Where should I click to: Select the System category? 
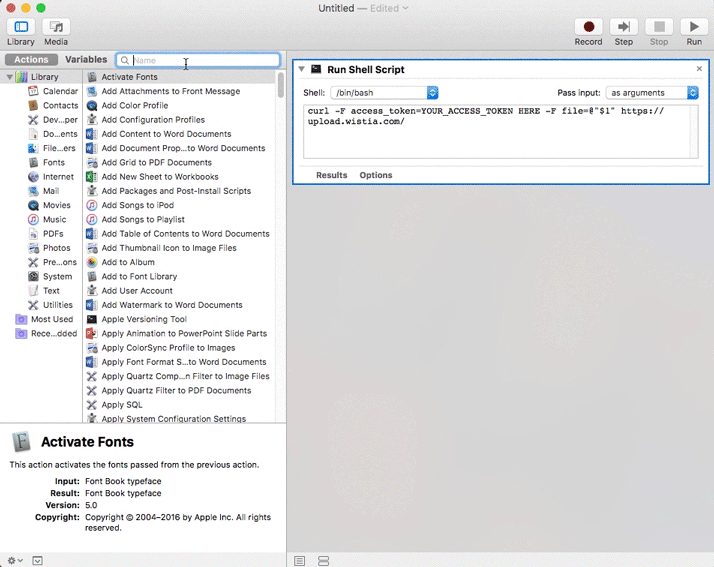coord(50,276)
